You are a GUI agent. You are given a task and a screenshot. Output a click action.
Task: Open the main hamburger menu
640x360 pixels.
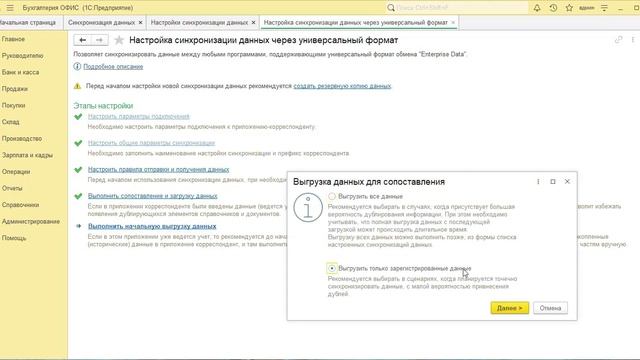pyautogui.click(x=10, y=8)
